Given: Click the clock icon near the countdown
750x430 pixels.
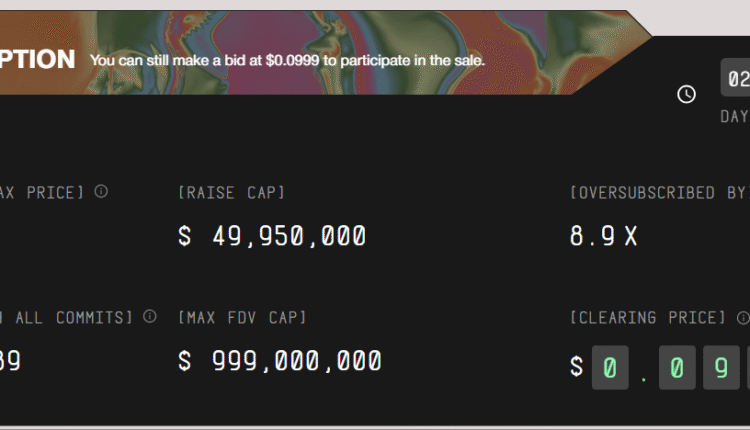Looking at the screenshot, I should [x=686, y=94].
